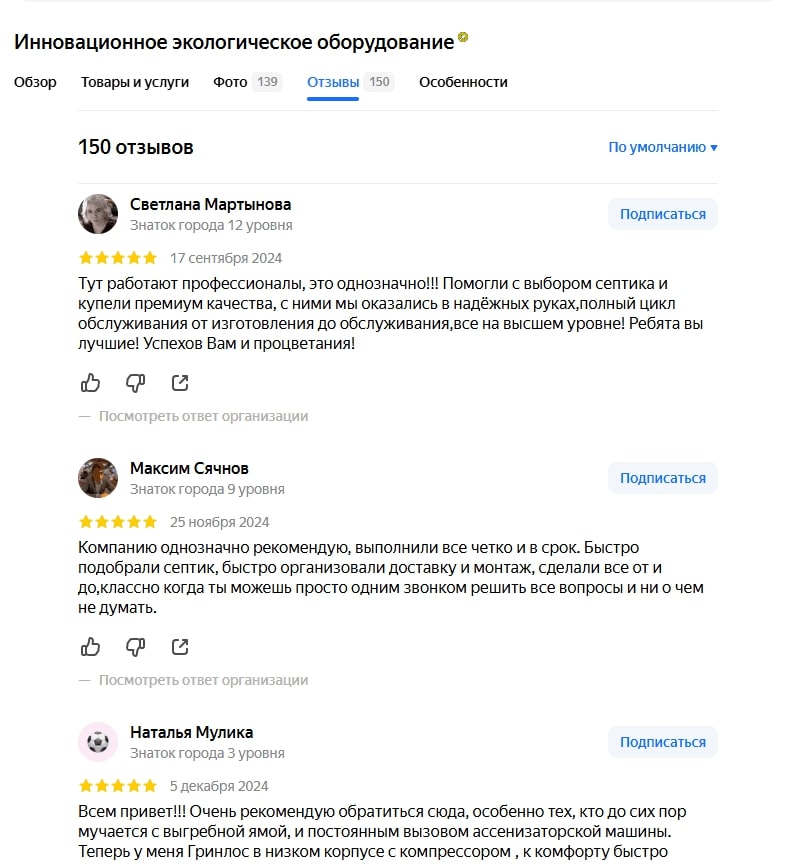Expand organization reply under Максим's review
Screen dimensions: 789x864
[x=203, y=680]
